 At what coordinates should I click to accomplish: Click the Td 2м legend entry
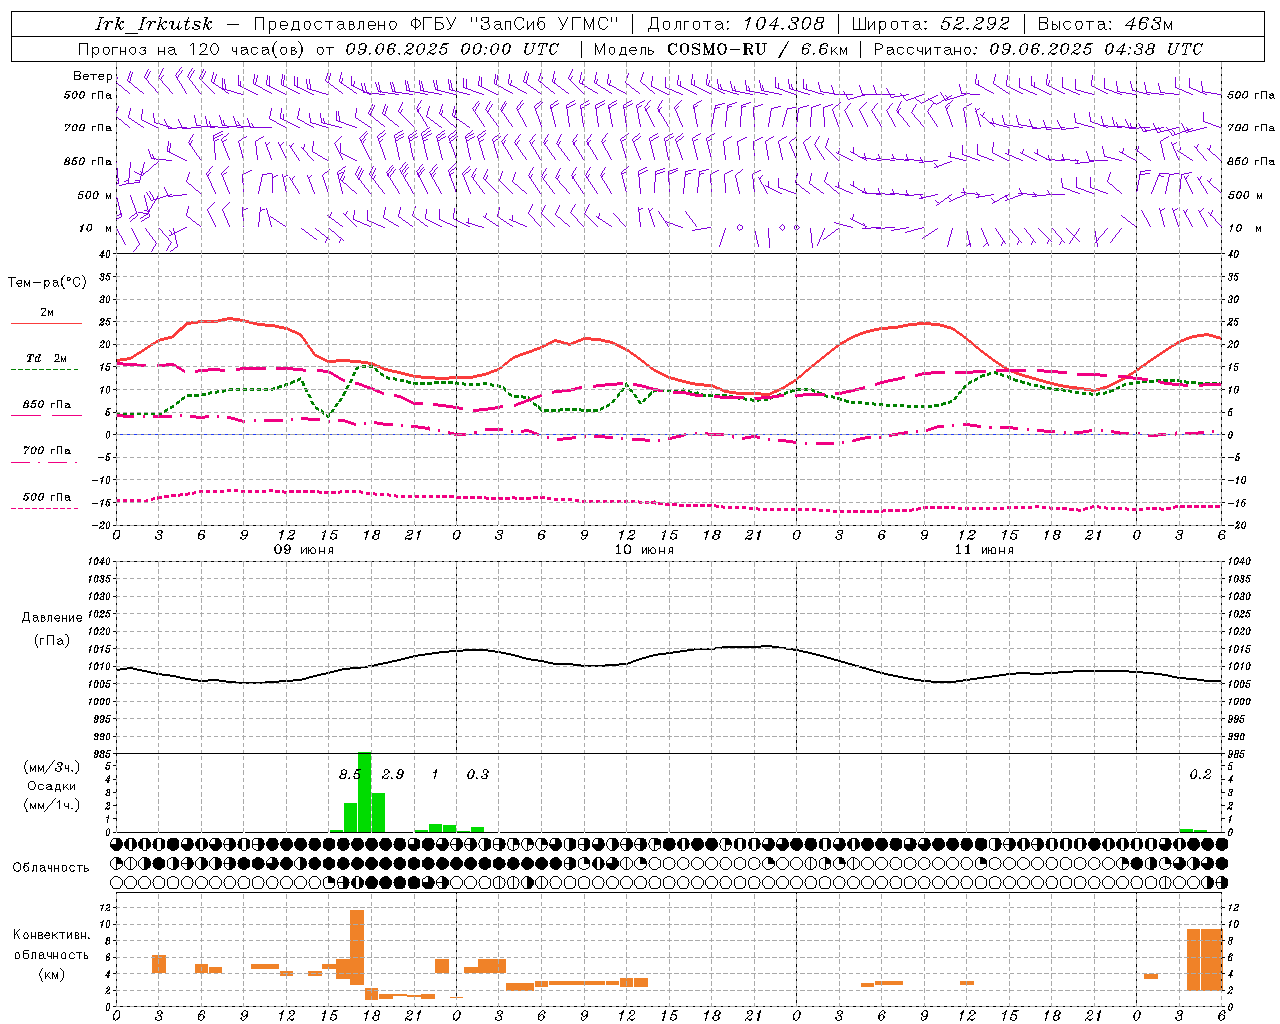pyautogui.click(x=46, y=358)
